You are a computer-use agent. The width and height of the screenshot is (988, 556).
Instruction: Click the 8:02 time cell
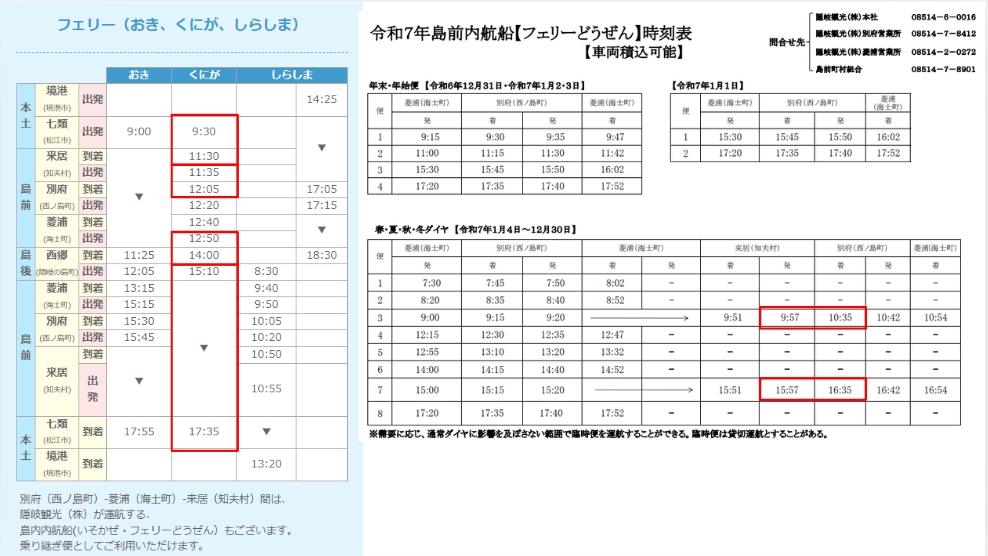(x=614, y=283)
